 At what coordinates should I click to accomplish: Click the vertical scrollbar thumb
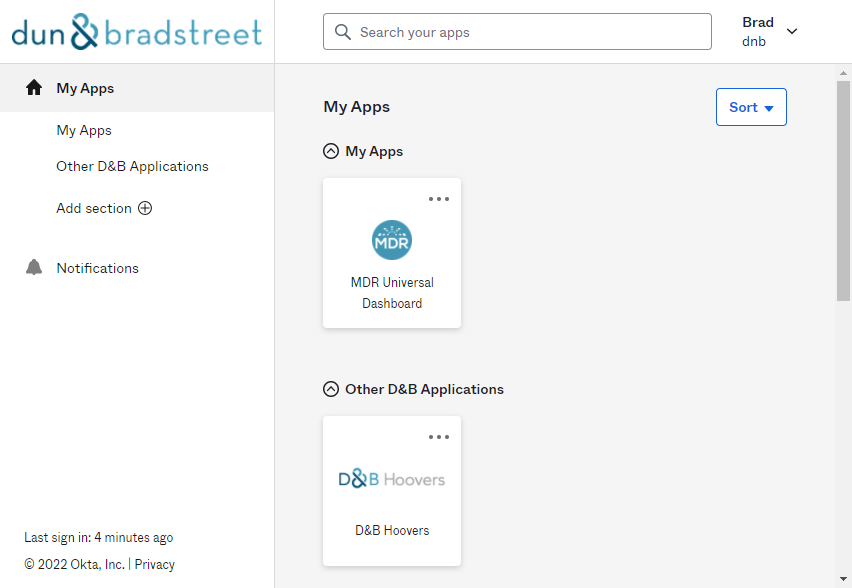click(843, 190)
